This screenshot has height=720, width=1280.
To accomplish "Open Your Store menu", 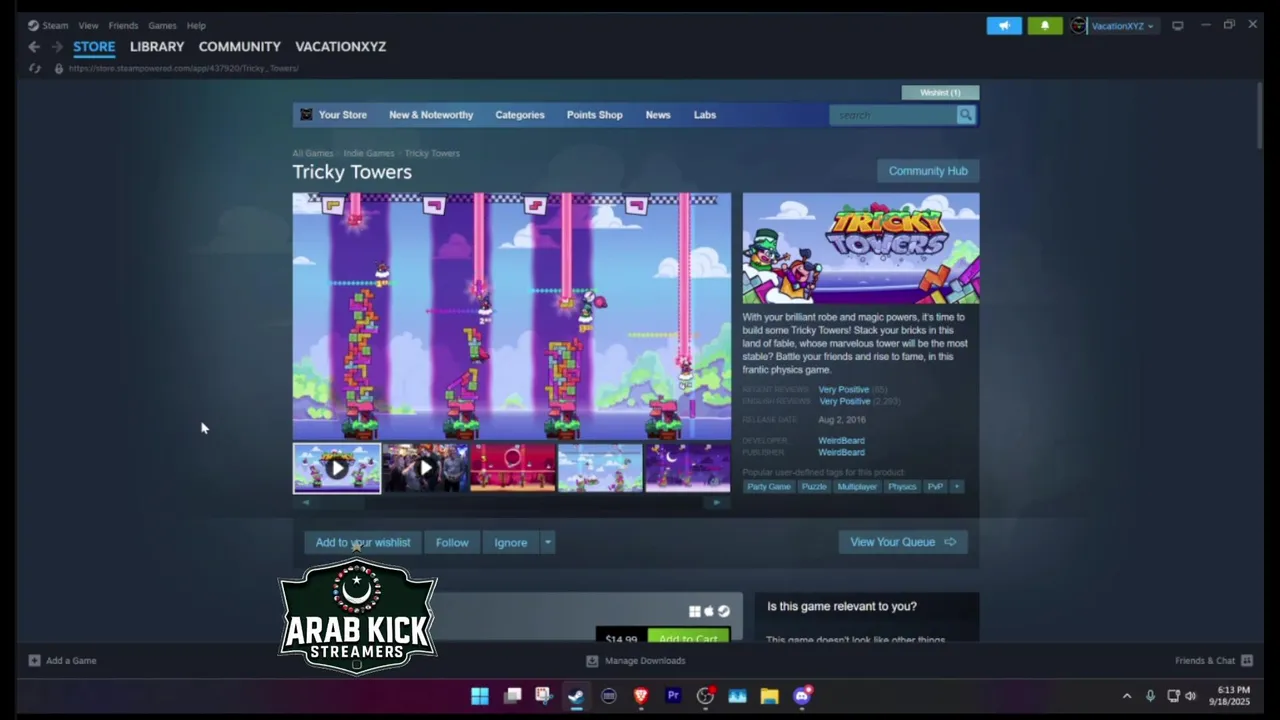I will tap(342, 115).
